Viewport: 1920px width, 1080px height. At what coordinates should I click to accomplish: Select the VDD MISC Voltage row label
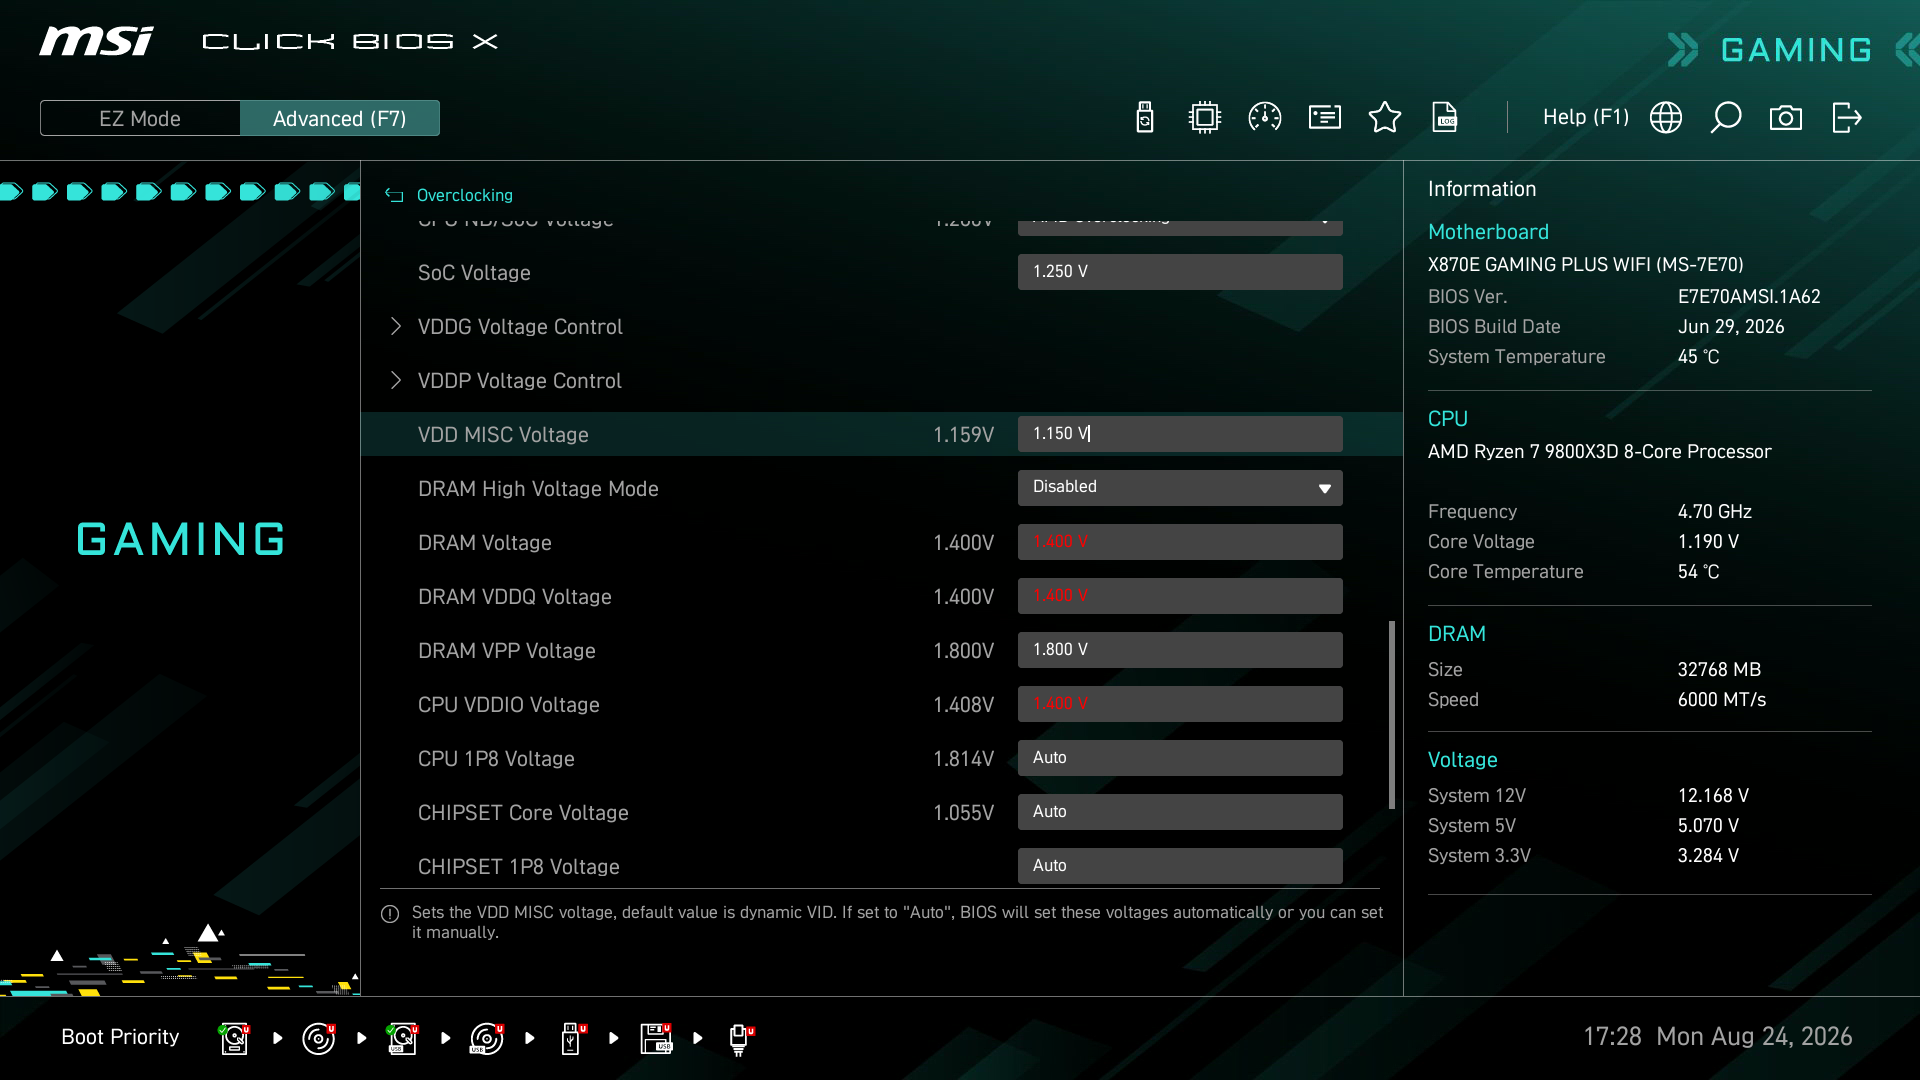(503, 435)
